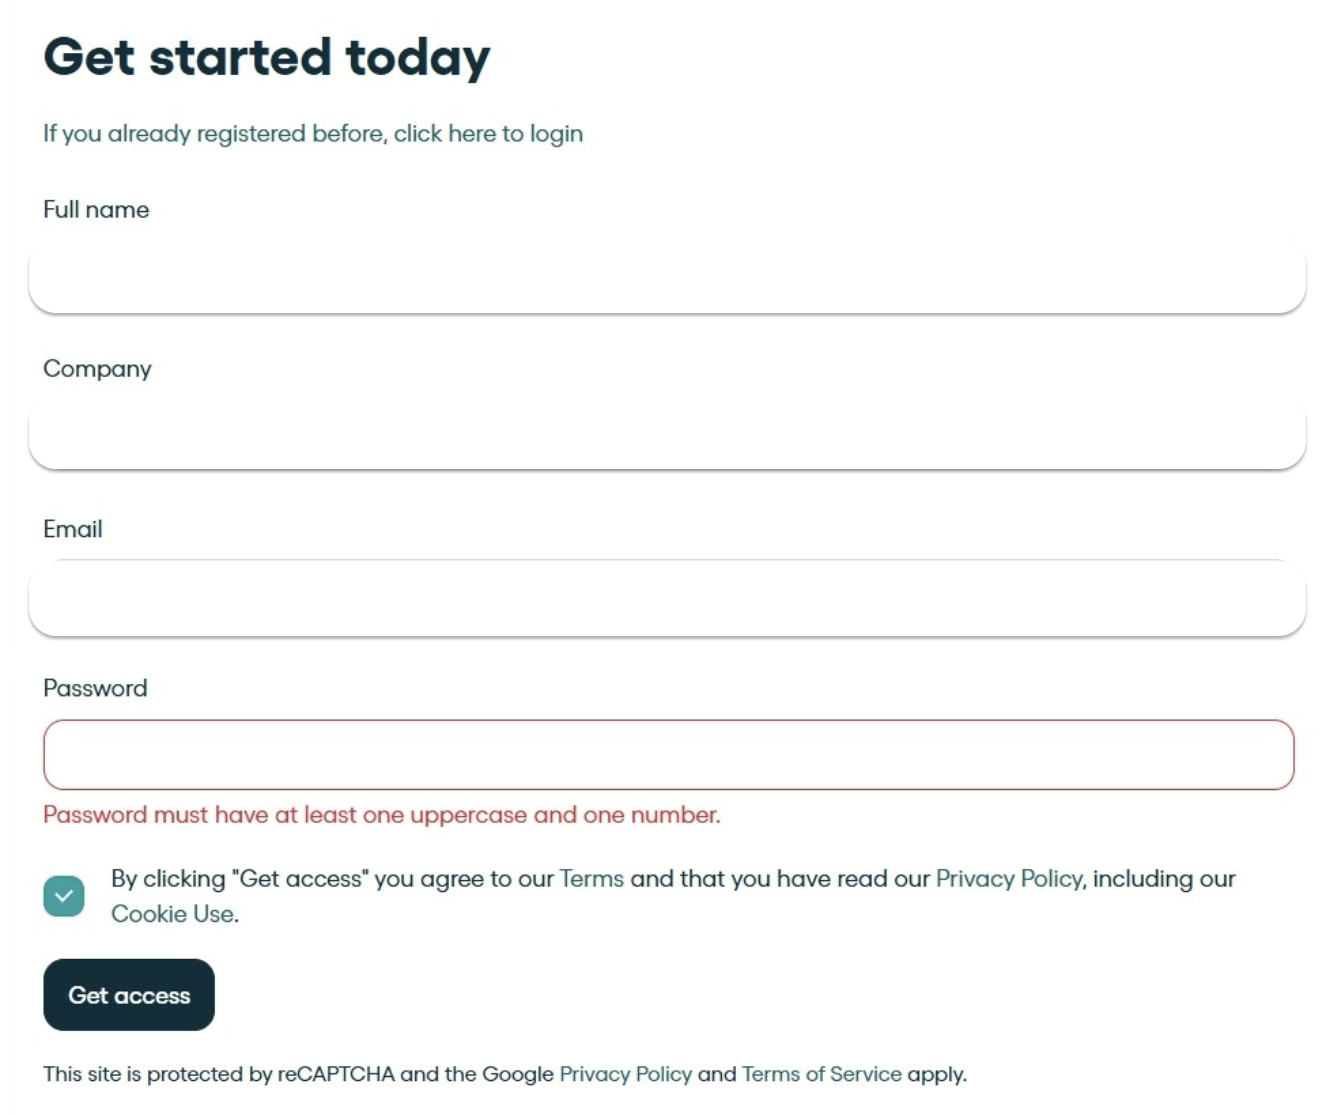Screen dimensions: 1330x1116
Task: Open Google Privacy Policy in reCAPTCHA notice
Action: [x=625, y=1074]
